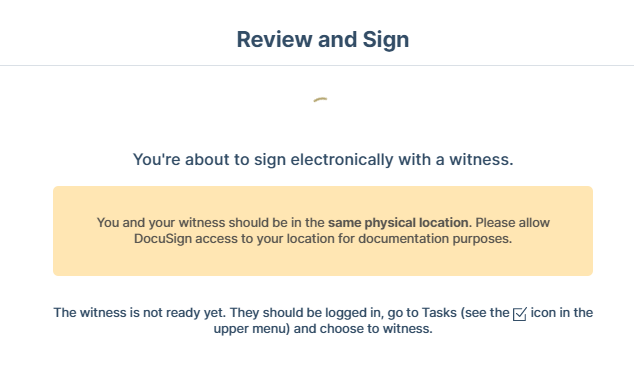Click the word electronically in the subtitle

(x=342, y=159)
